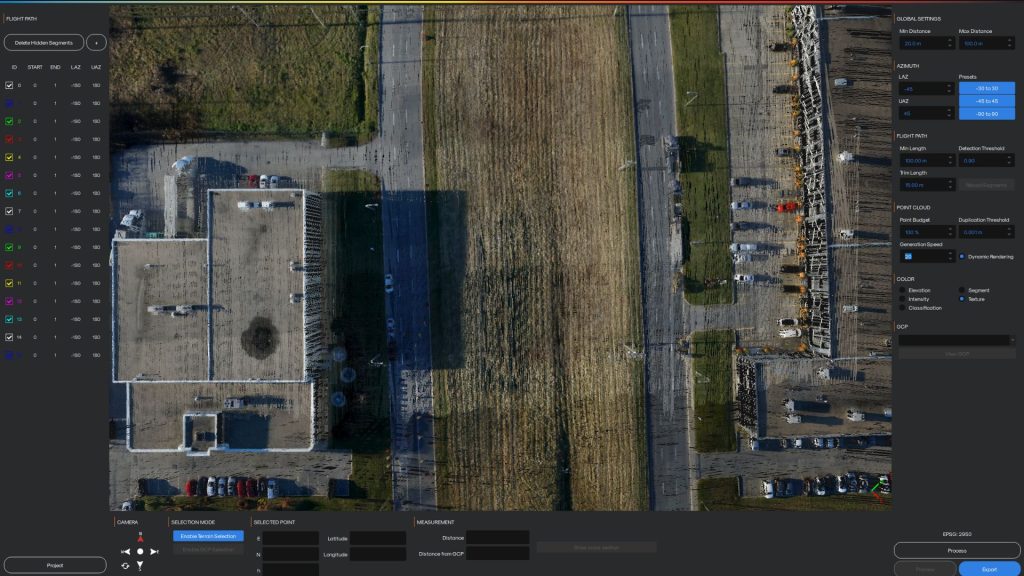Viewport: 1024px width, 576px height.
Task: Toggle the yellow segment 4 checkbox
Action: pos(9,158)
